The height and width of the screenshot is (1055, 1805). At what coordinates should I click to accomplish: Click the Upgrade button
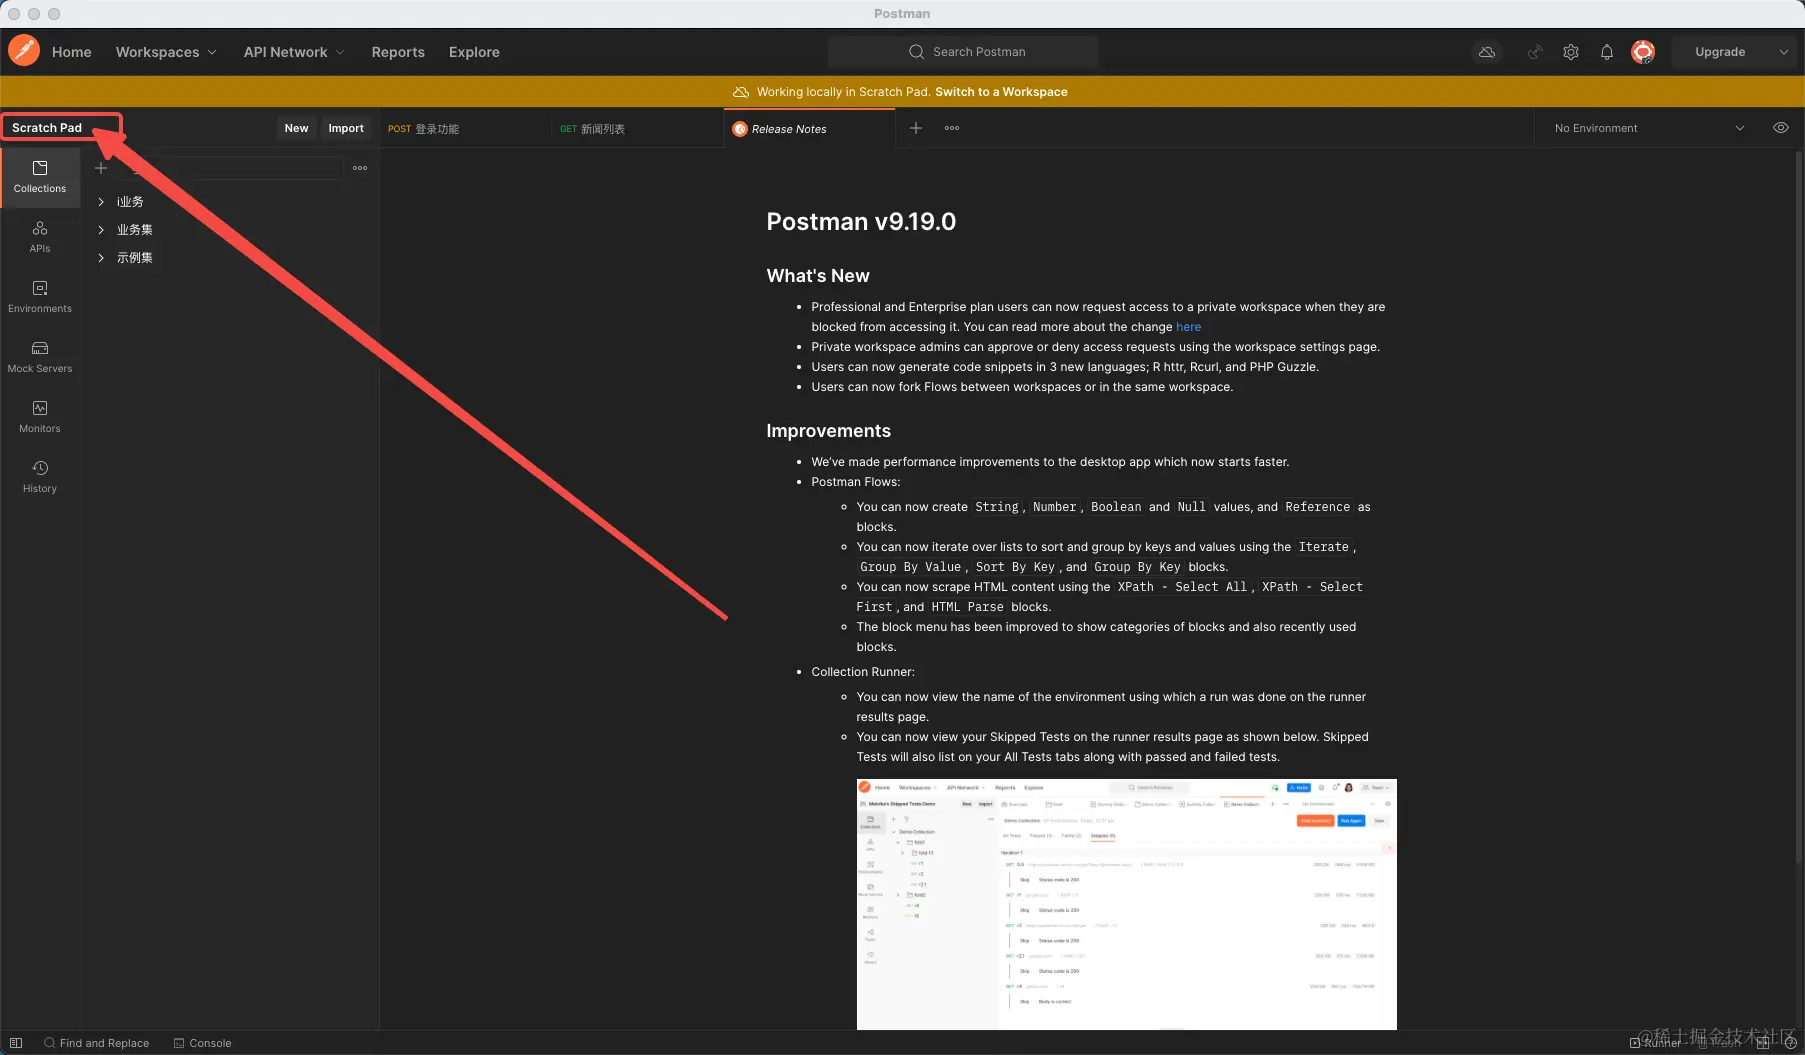(1720, 52)
